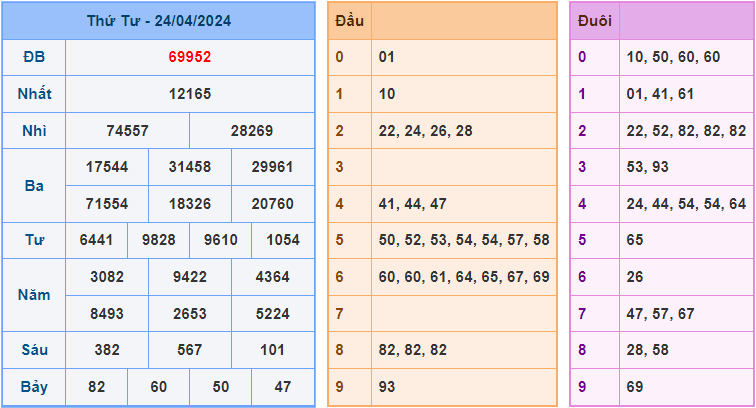Viewport: 756px width, 408px height.
Task: Click value "69" in Đuôi row 9
Action: point(634,387)
